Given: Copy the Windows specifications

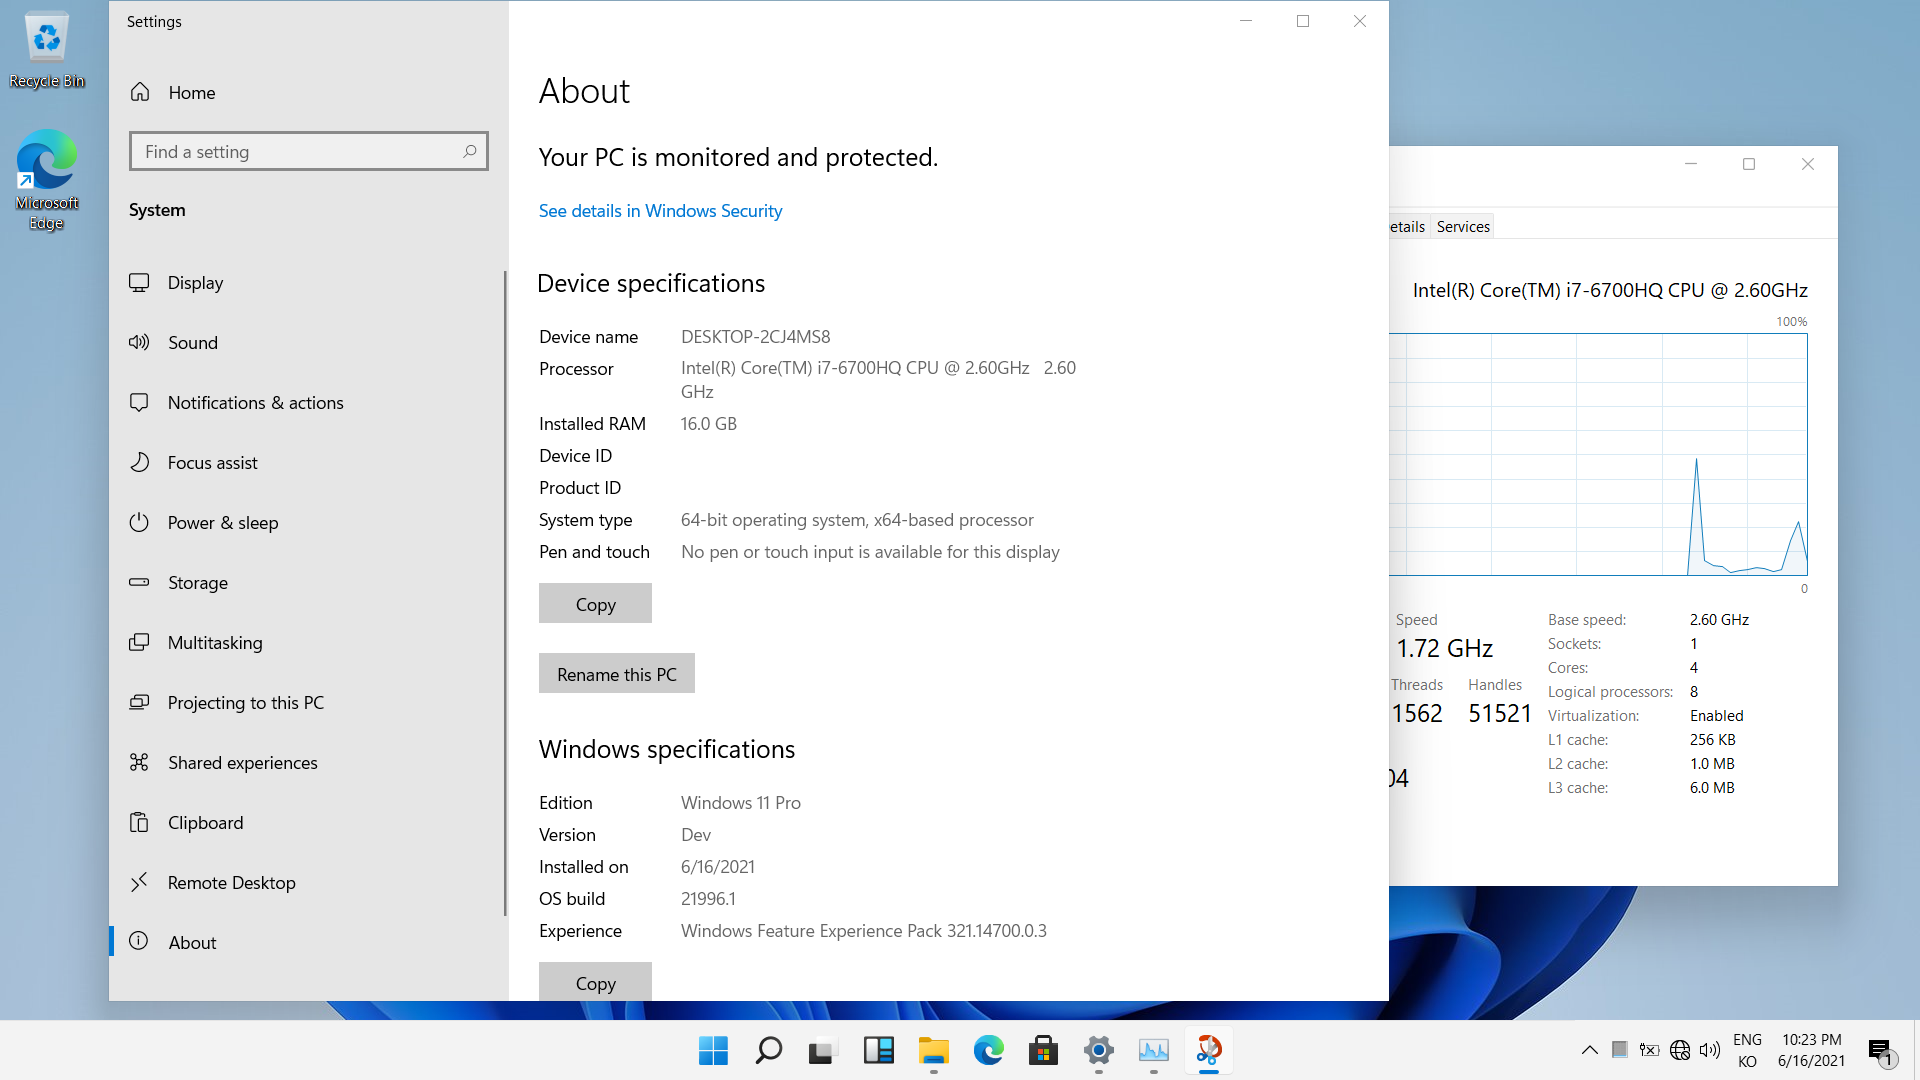Looking at the screenshot, I should (595, 982).
